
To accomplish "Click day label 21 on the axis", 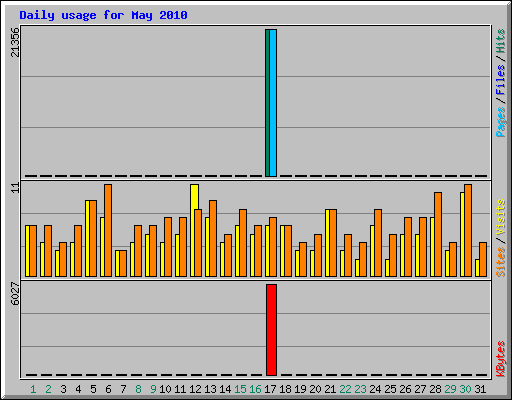I will [x=330, y=389].
